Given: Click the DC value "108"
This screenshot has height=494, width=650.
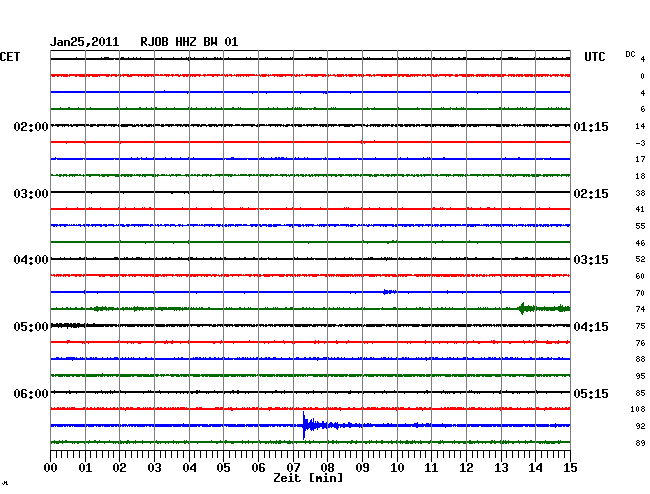Looking at the screenshot, I should (x=638, y=409).
